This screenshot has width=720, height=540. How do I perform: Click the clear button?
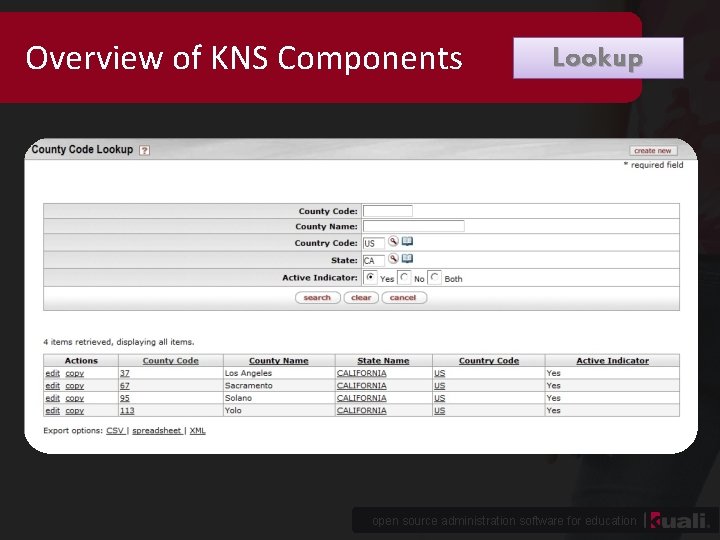[x=361, y=298]
